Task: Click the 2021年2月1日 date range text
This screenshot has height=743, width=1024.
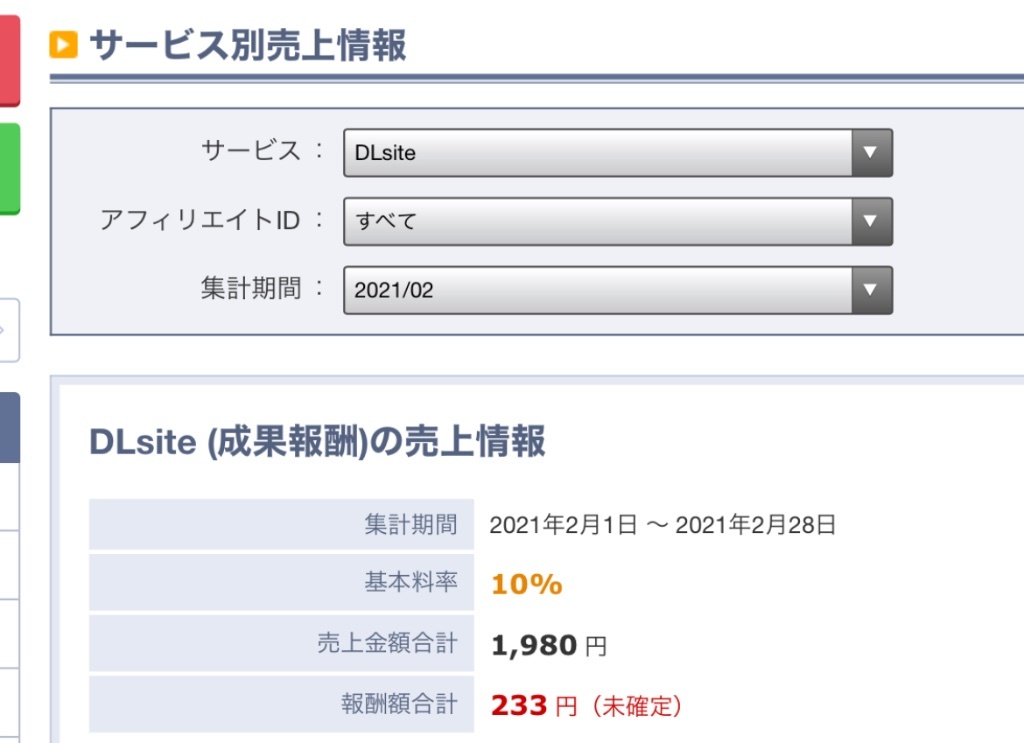Action: [x=662, y=525]
